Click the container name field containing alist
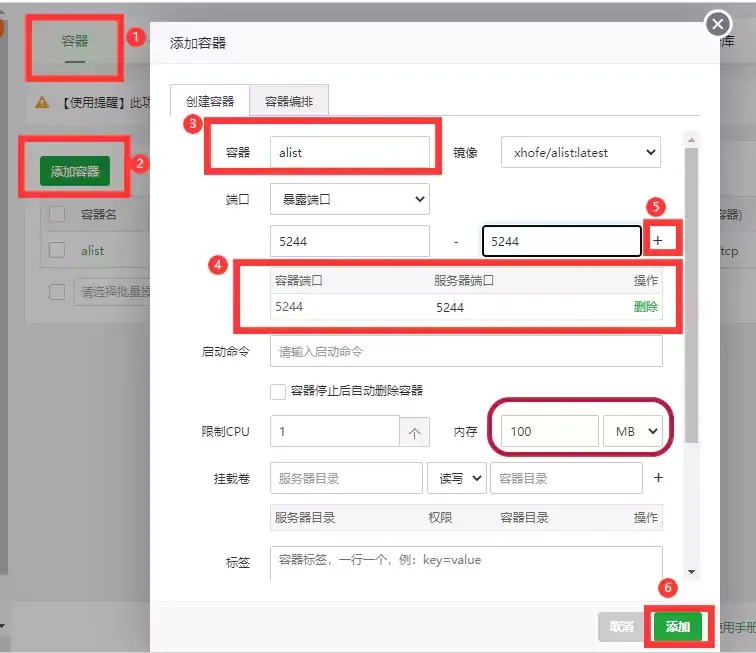The image size is (756, 653). [350, 152]
